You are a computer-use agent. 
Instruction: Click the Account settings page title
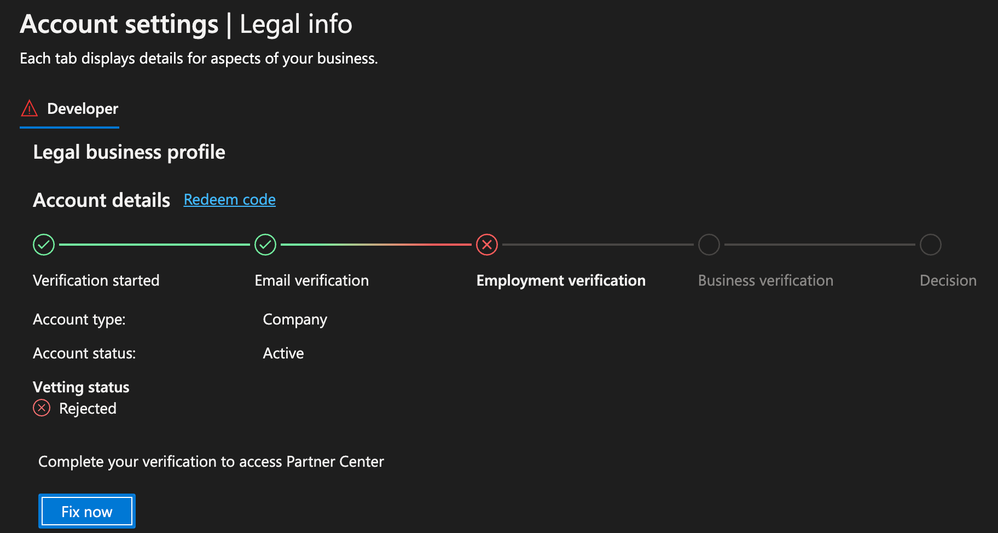click(x=119, y=24)
